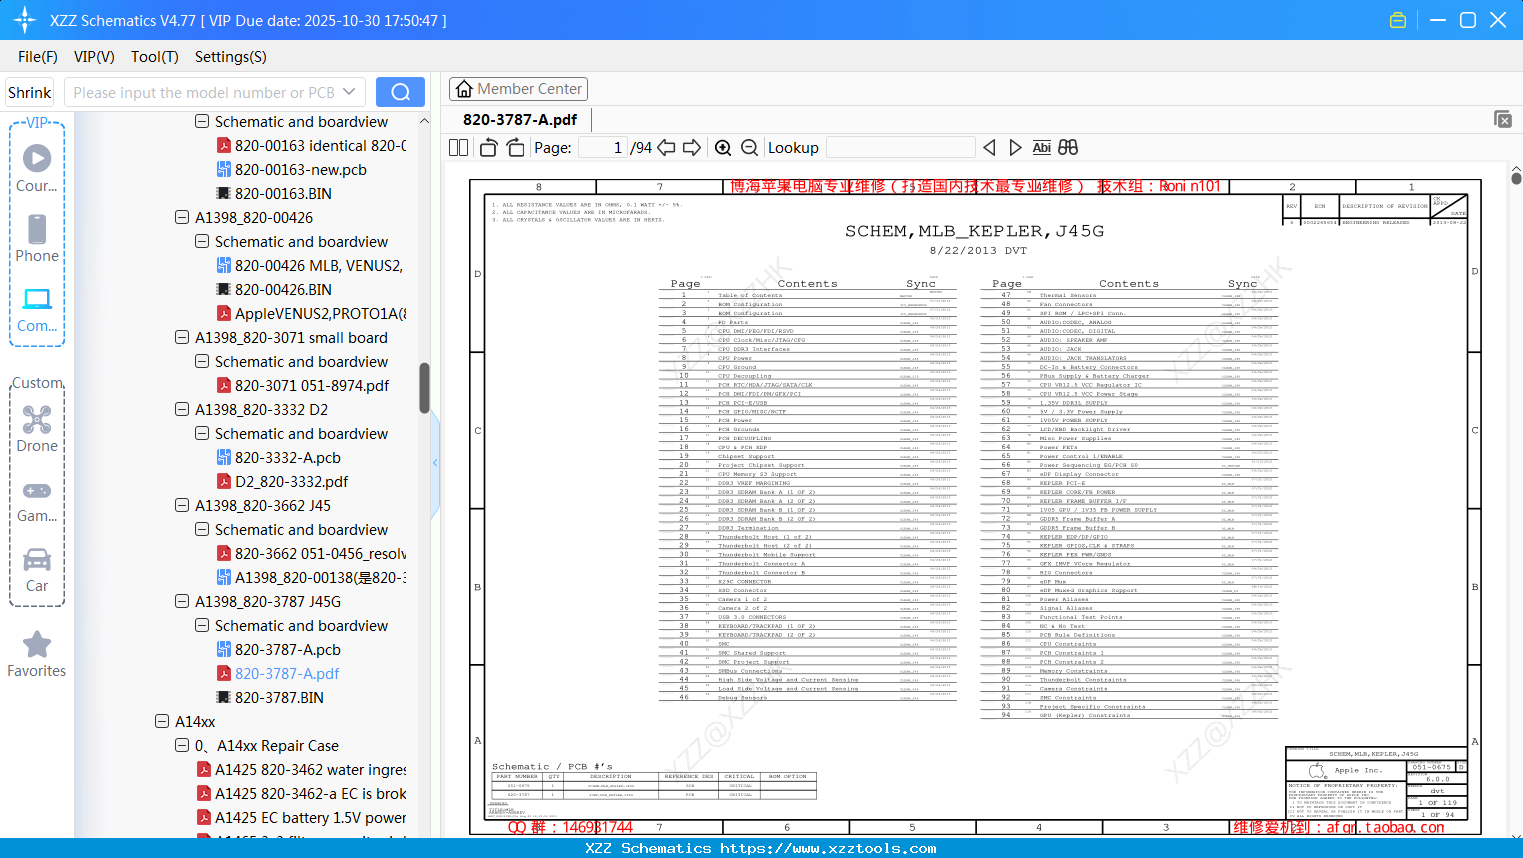Open the Phone sidebar category
The image size is (1523, 858).
coord(37,239)
